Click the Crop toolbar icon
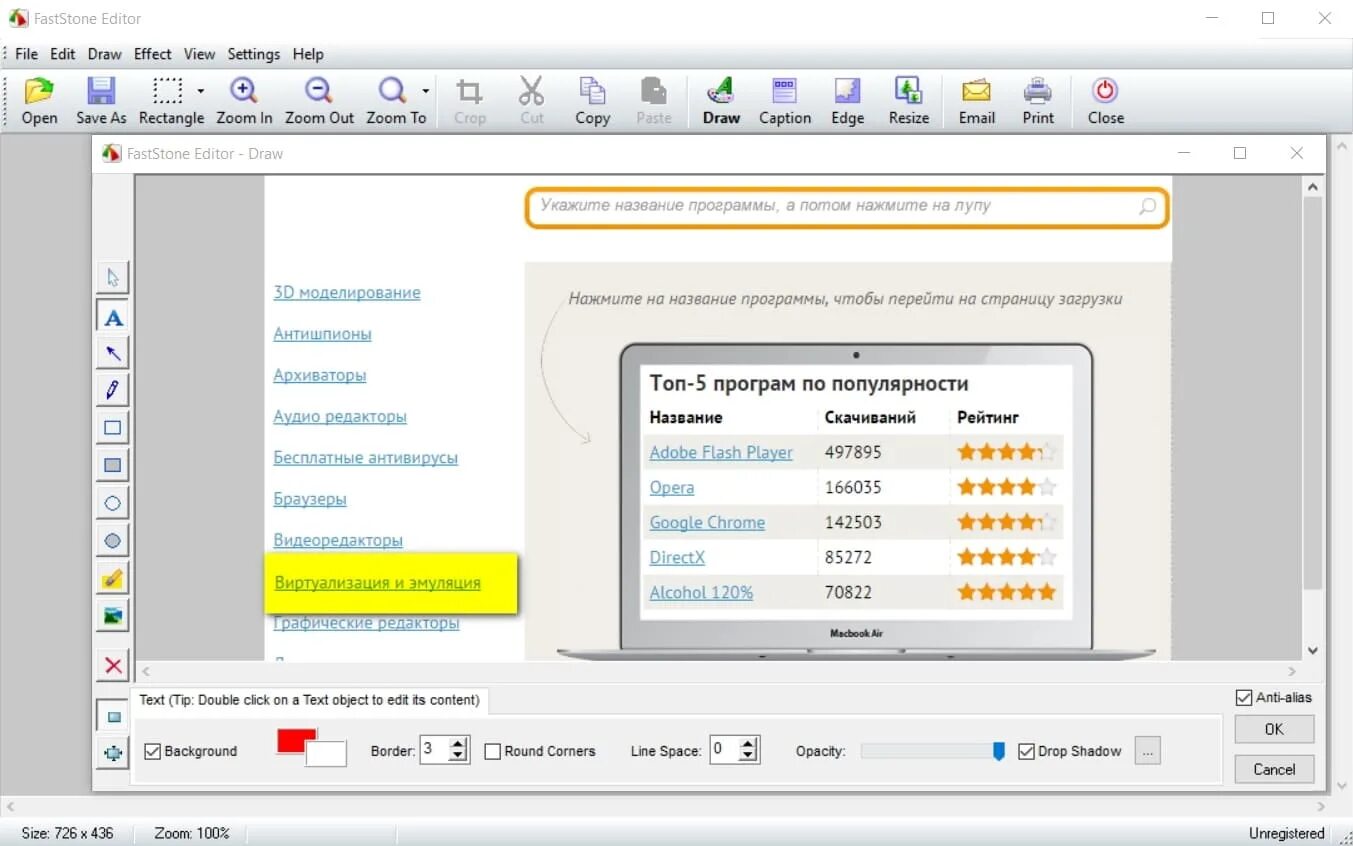The height and width of the screenshot is (846, 1353). click(469, 101)
